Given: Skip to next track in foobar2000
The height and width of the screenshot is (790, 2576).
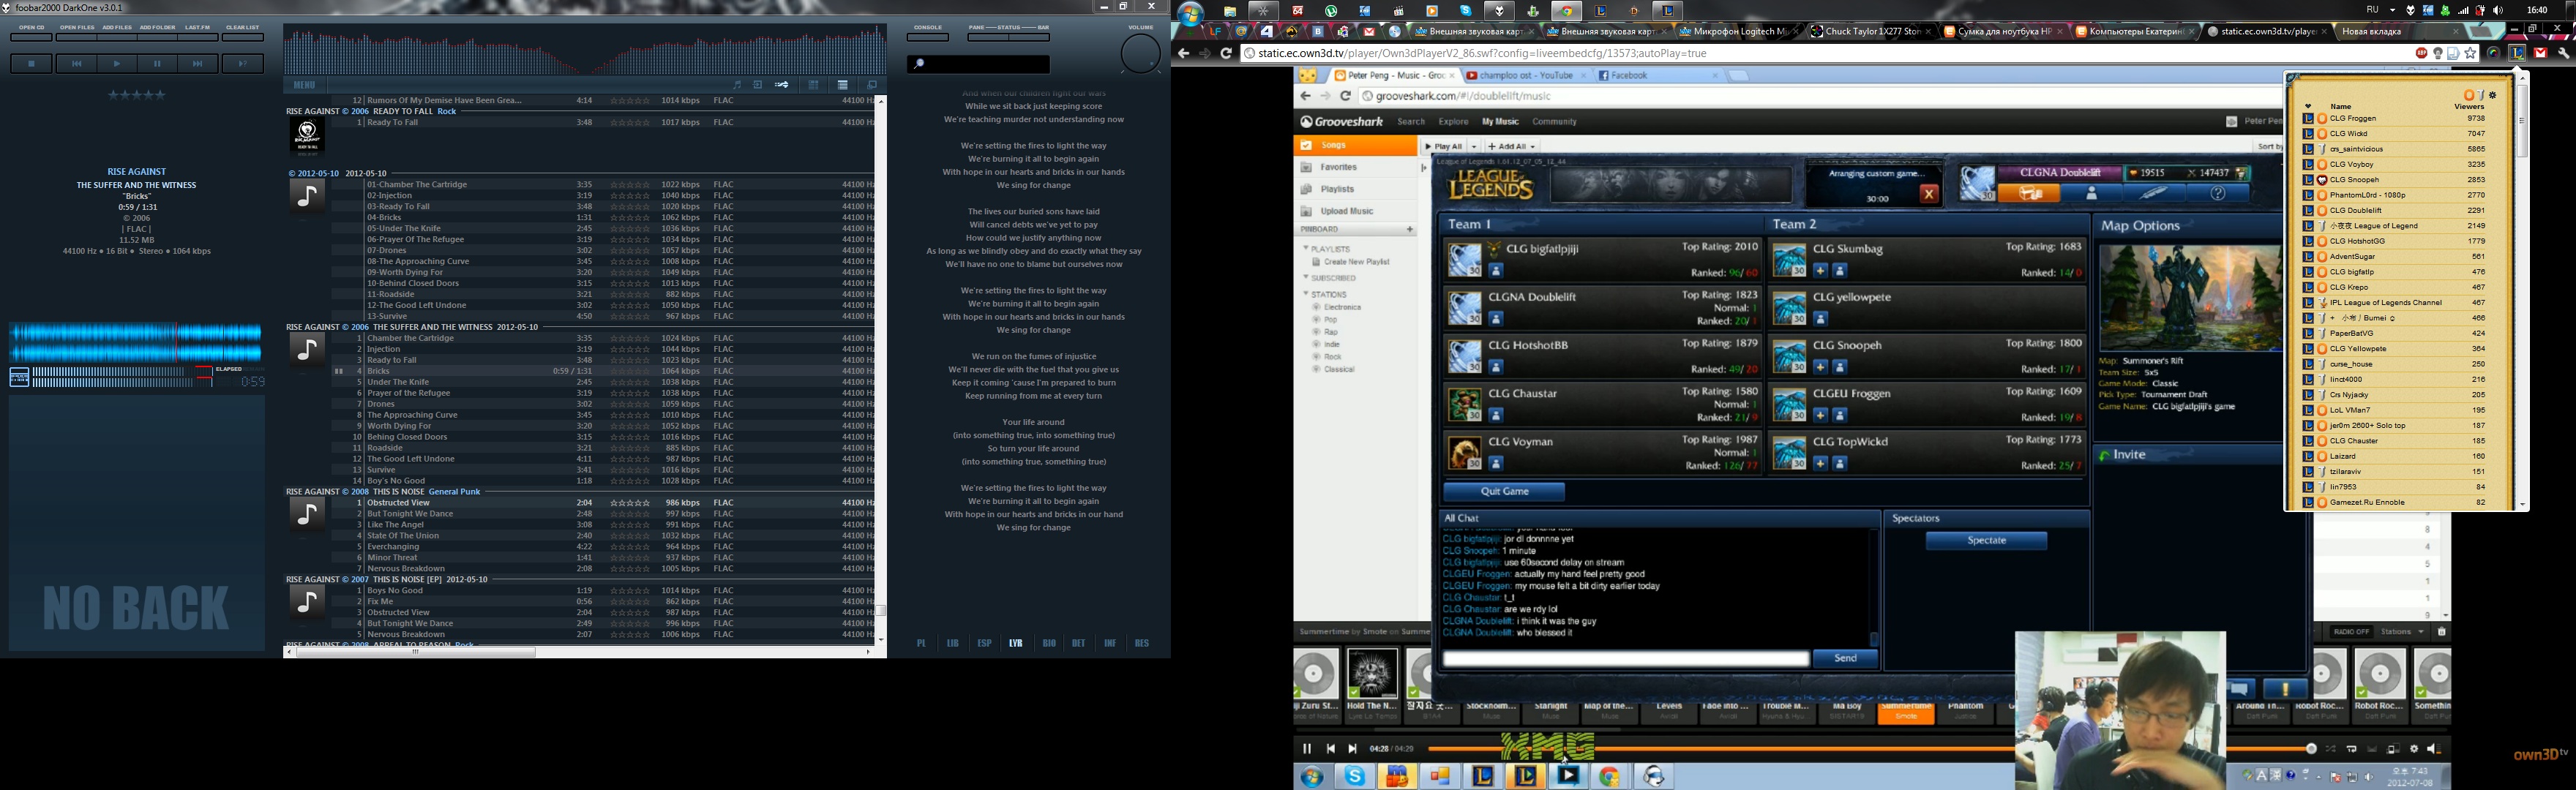Looking at the screenshot, I should (x=198, y=64).
